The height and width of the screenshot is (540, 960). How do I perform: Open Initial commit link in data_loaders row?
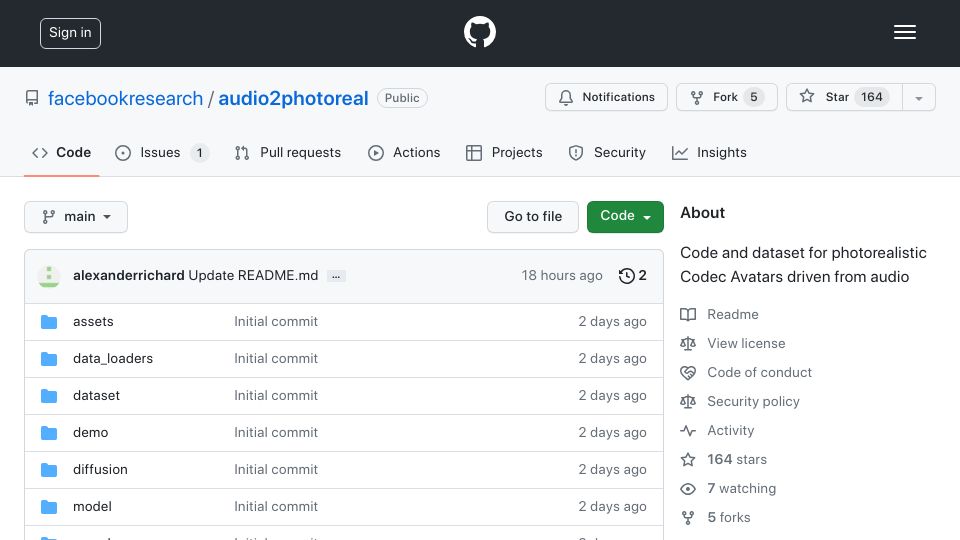coord(276,358)
